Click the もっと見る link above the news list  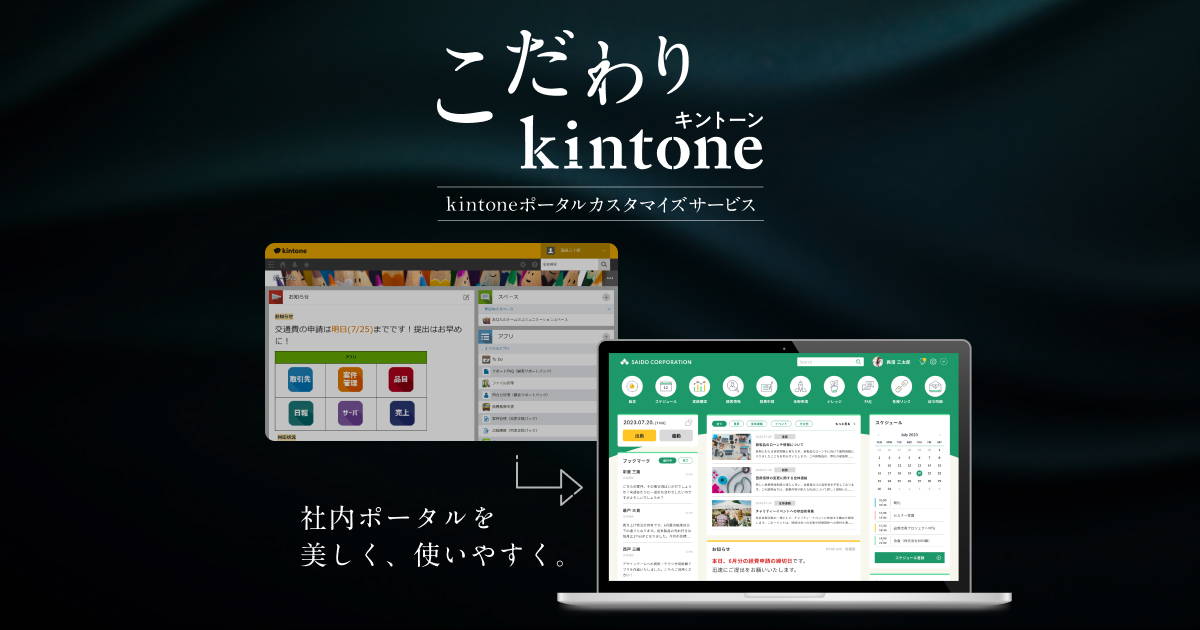click(x=842, y=423)
